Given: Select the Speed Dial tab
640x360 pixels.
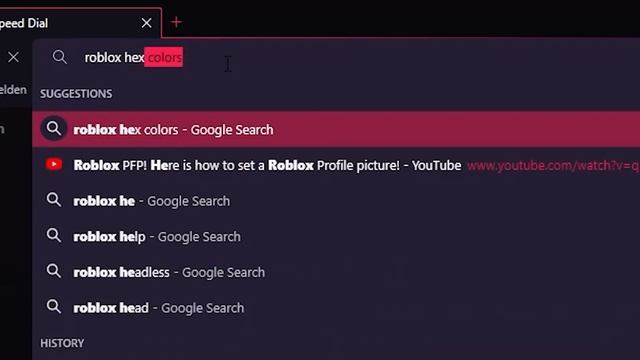Looking at the screenshot, I should (x=80, y=23).
